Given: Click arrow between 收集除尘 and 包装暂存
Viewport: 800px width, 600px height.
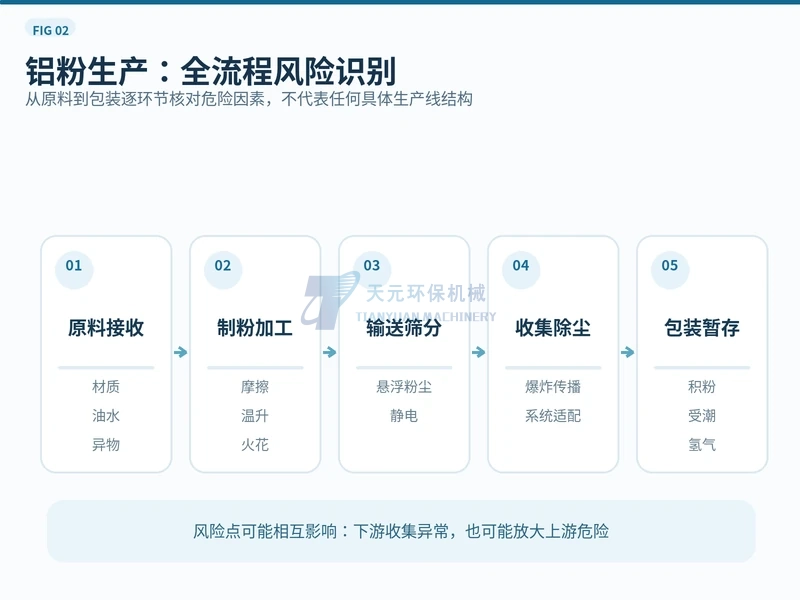Looking at the screenshot, I should click(x=628, y=352).
